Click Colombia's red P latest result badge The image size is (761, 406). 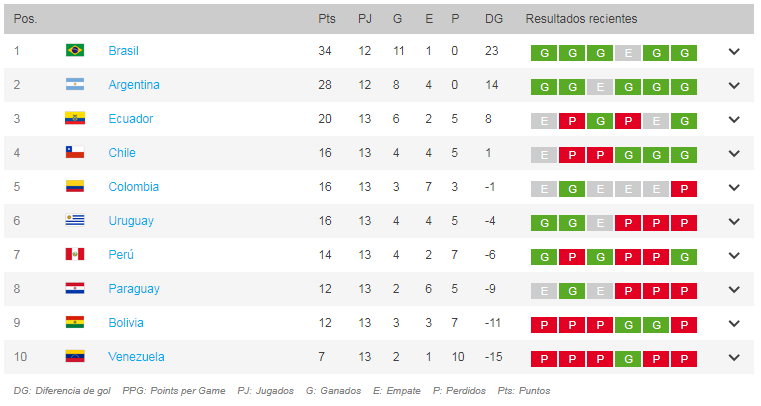(684, 188)
